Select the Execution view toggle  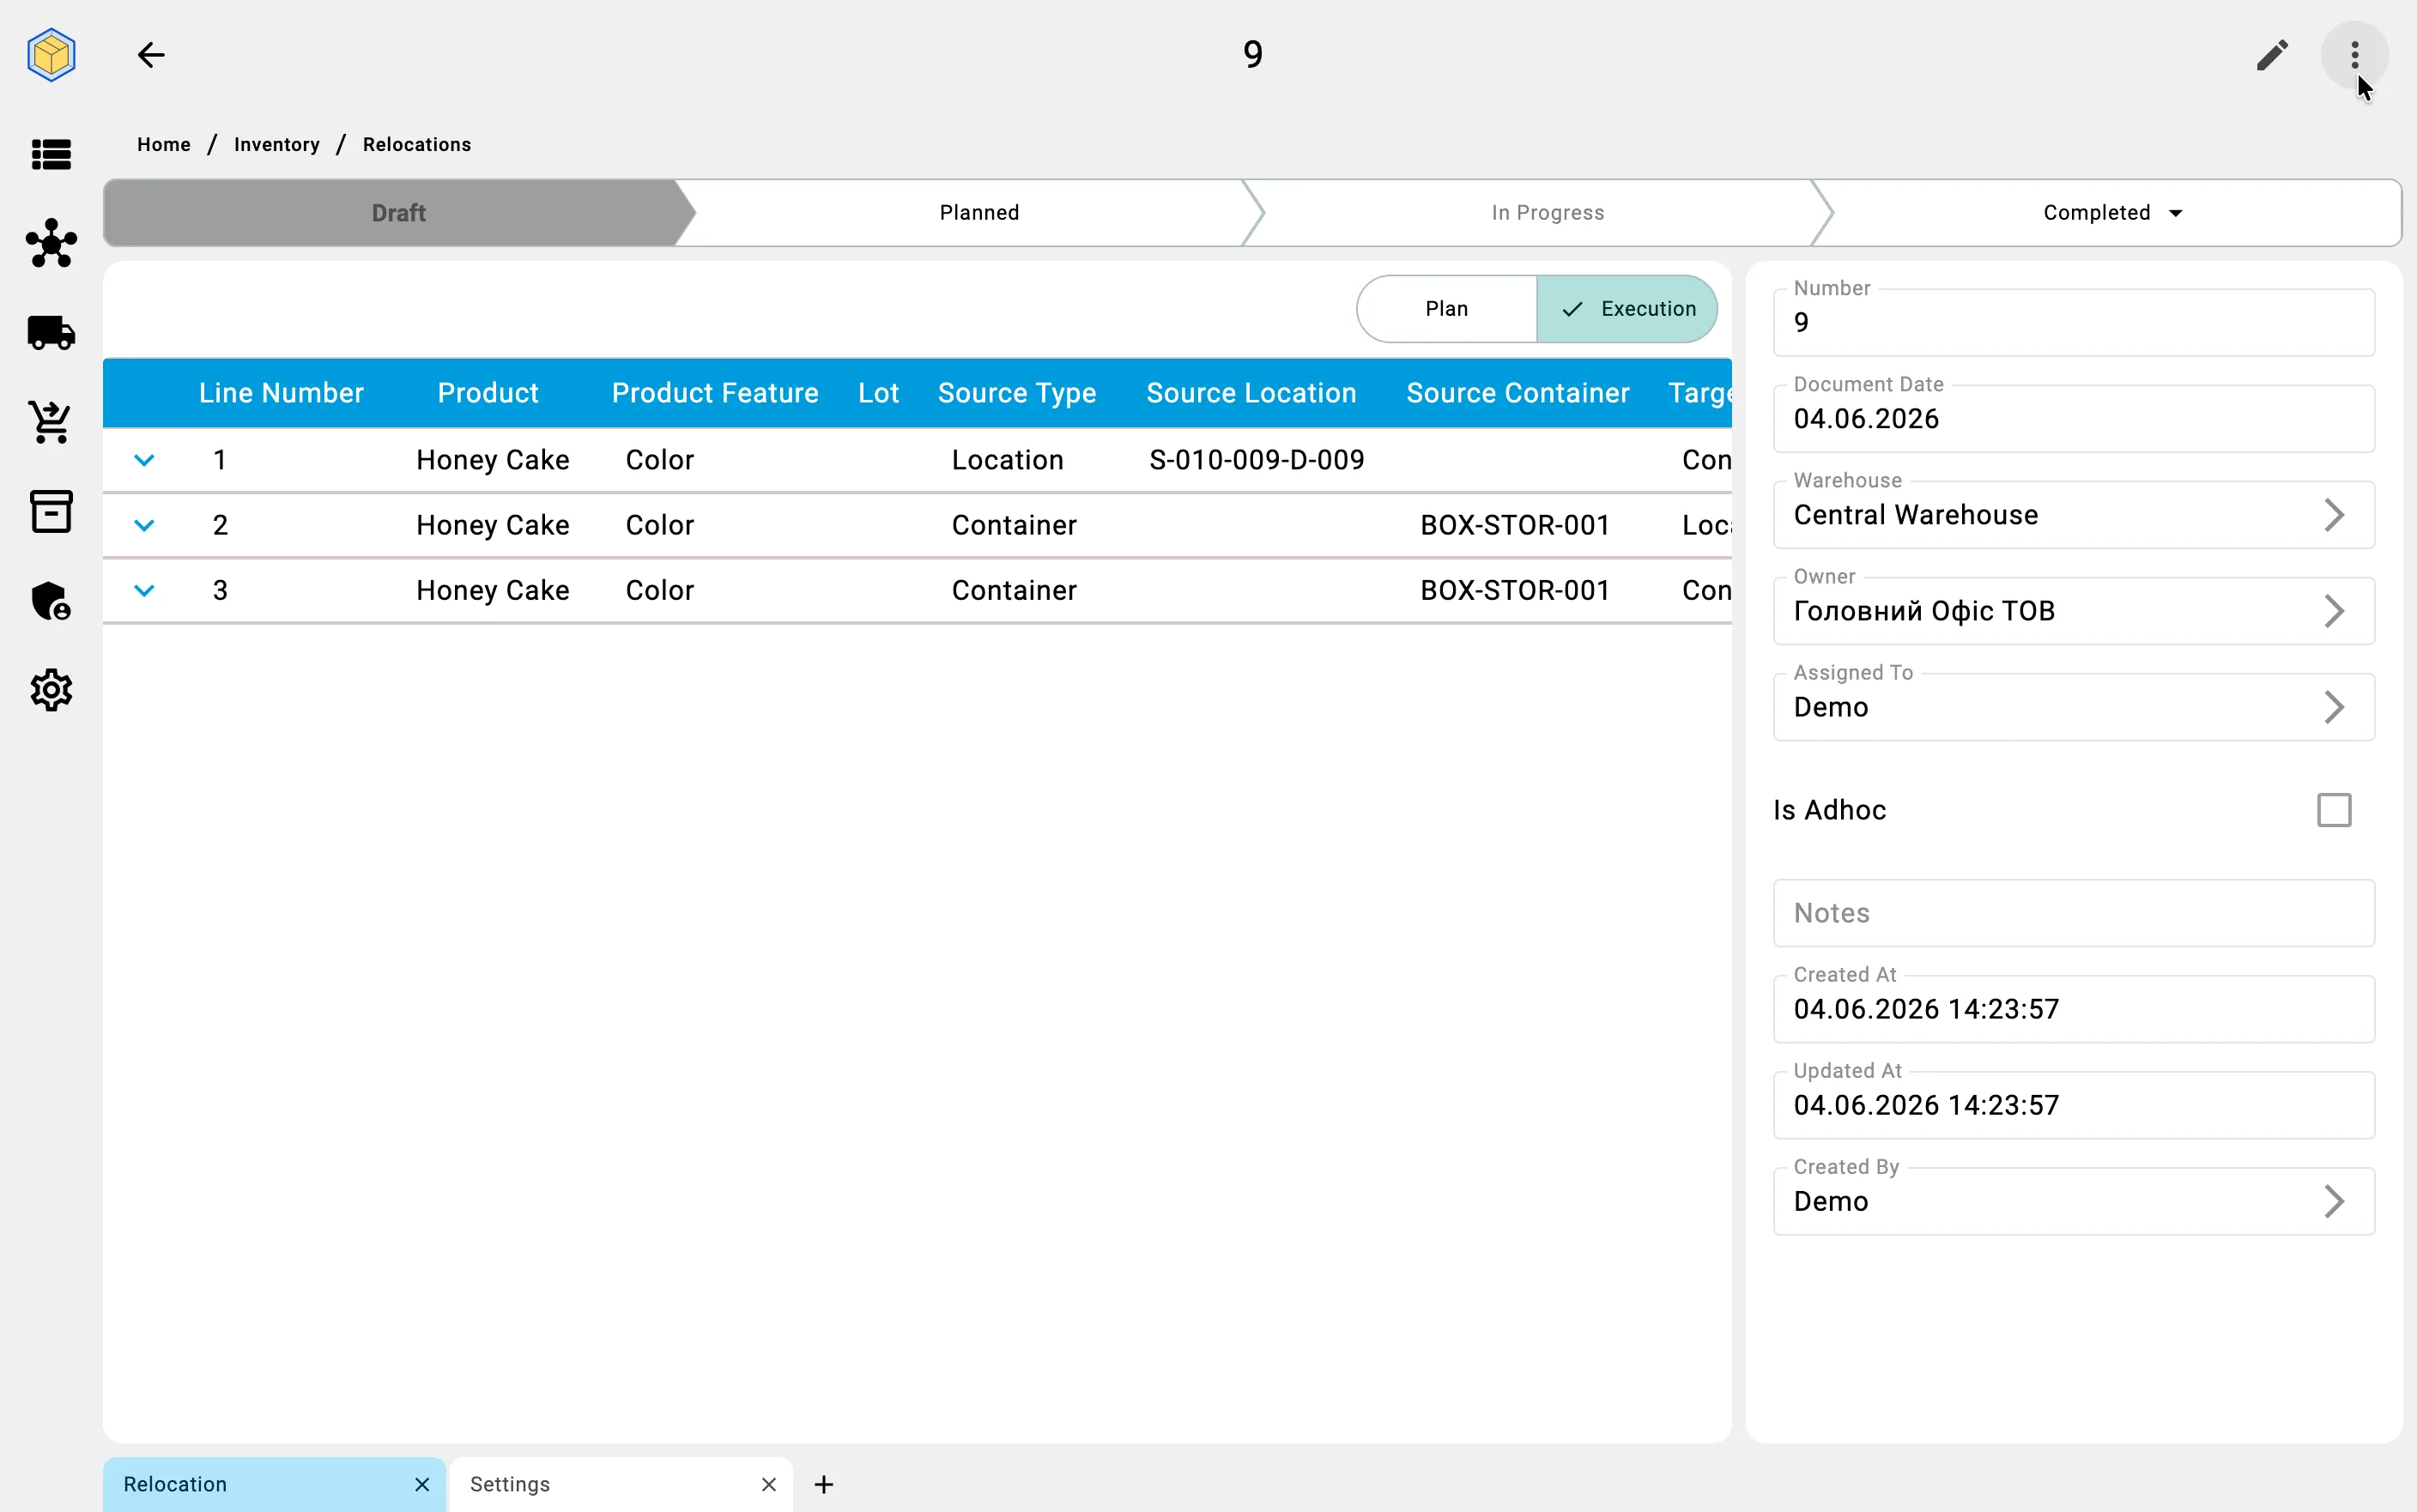[1627, 309]
